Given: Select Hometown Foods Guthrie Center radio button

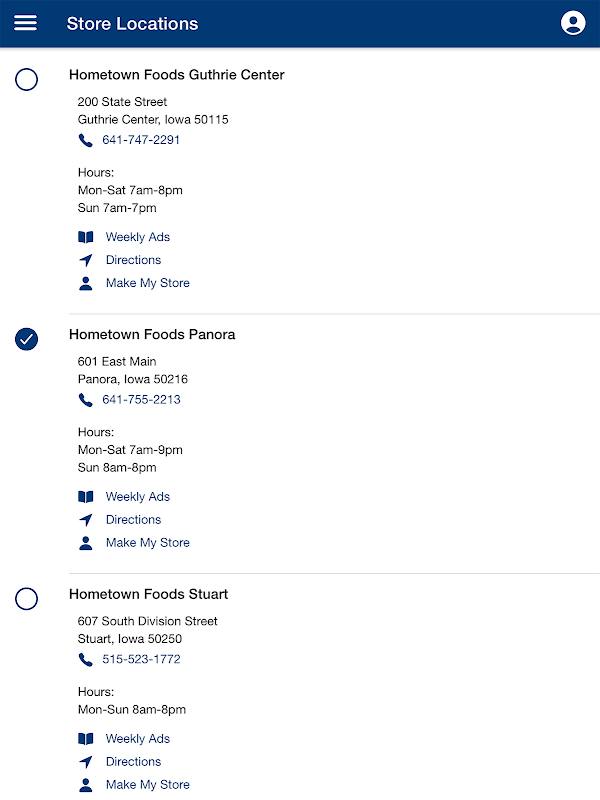Looking at the screenshot, I should click(27, 80).
